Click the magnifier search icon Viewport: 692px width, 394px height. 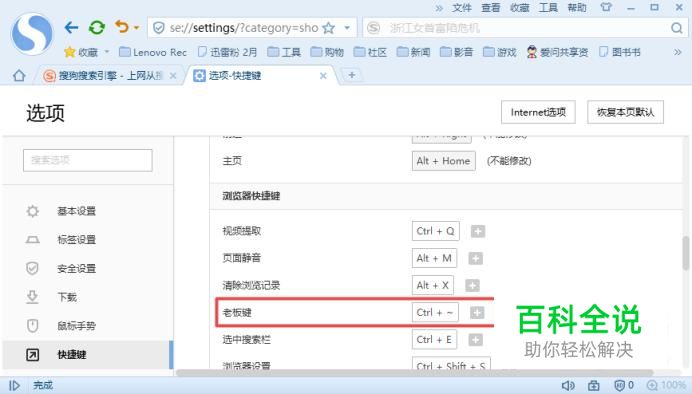click(x=677, y=28)
